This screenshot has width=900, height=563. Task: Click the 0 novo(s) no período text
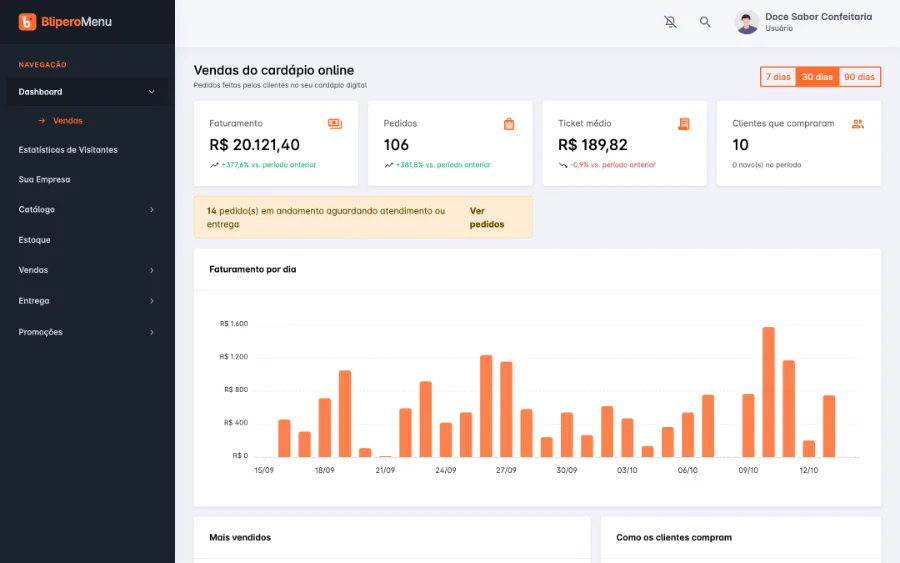[x=766, y=165]
